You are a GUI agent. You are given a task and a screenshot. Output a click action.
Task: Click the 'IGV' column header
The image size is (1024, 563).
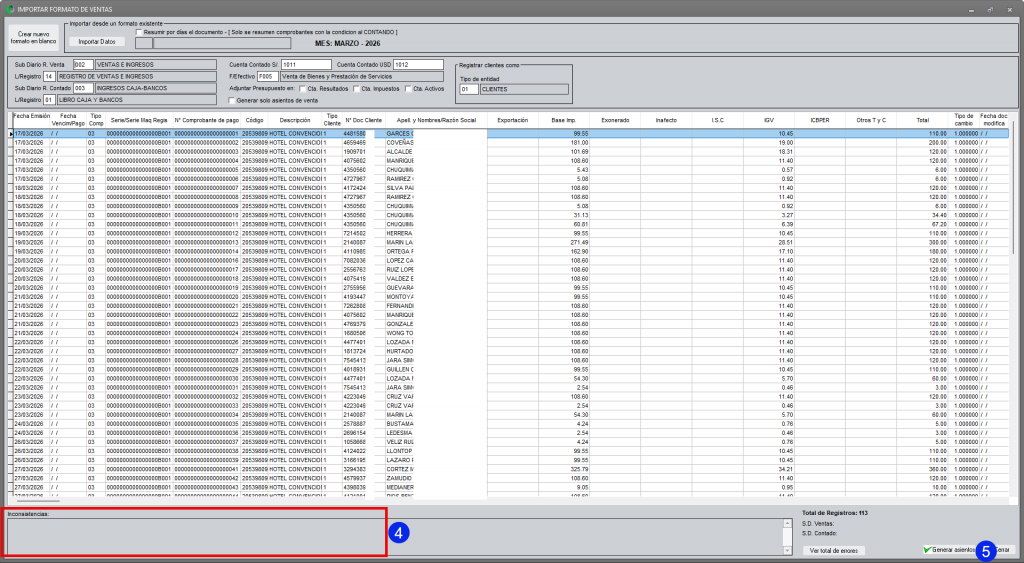click(769, 120)
